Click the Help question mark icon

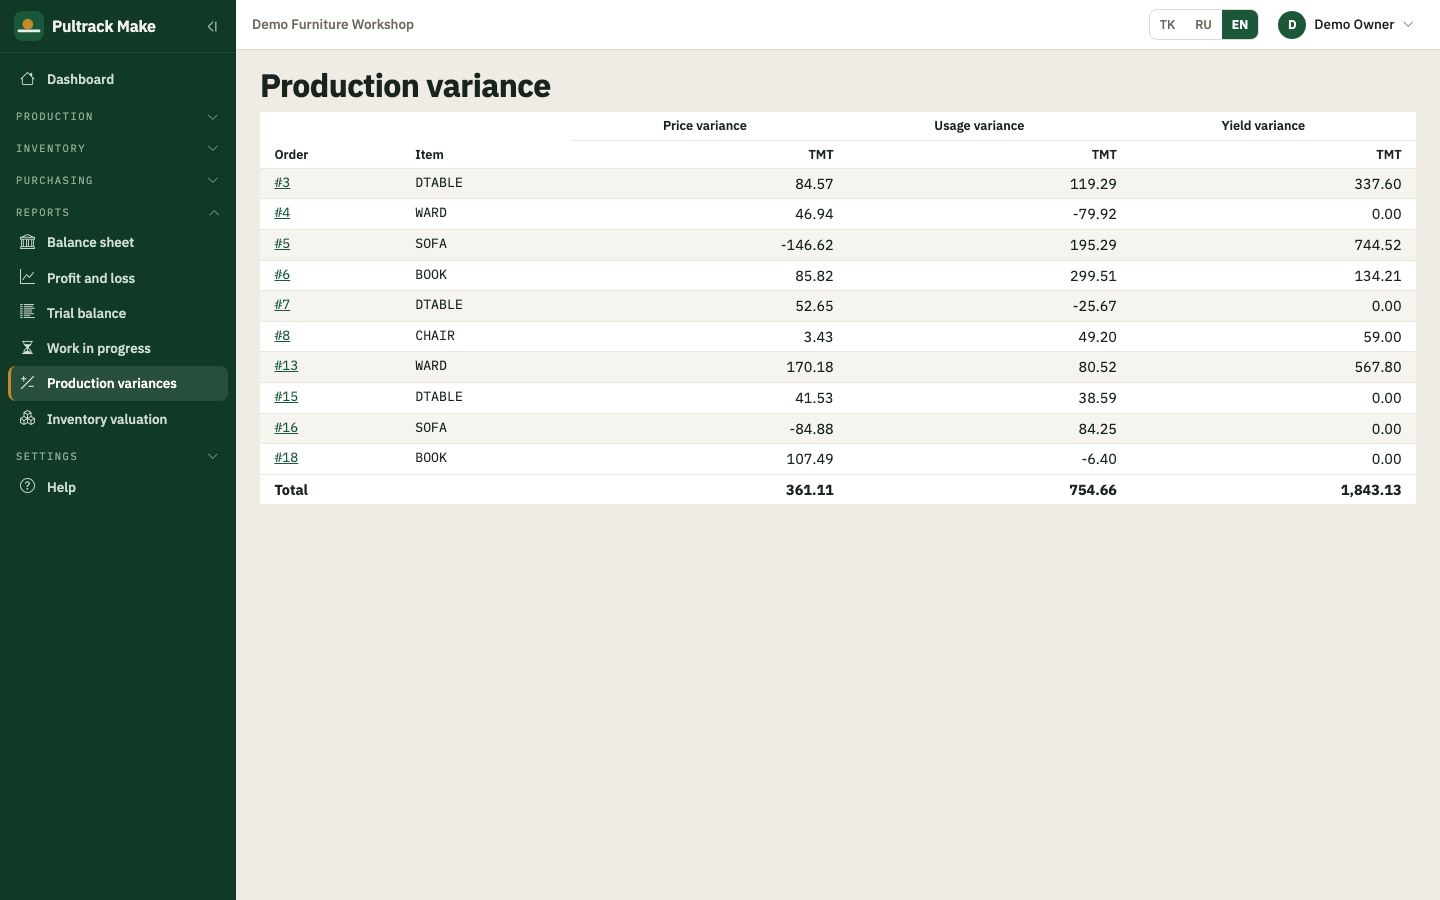tap(28, 487)
